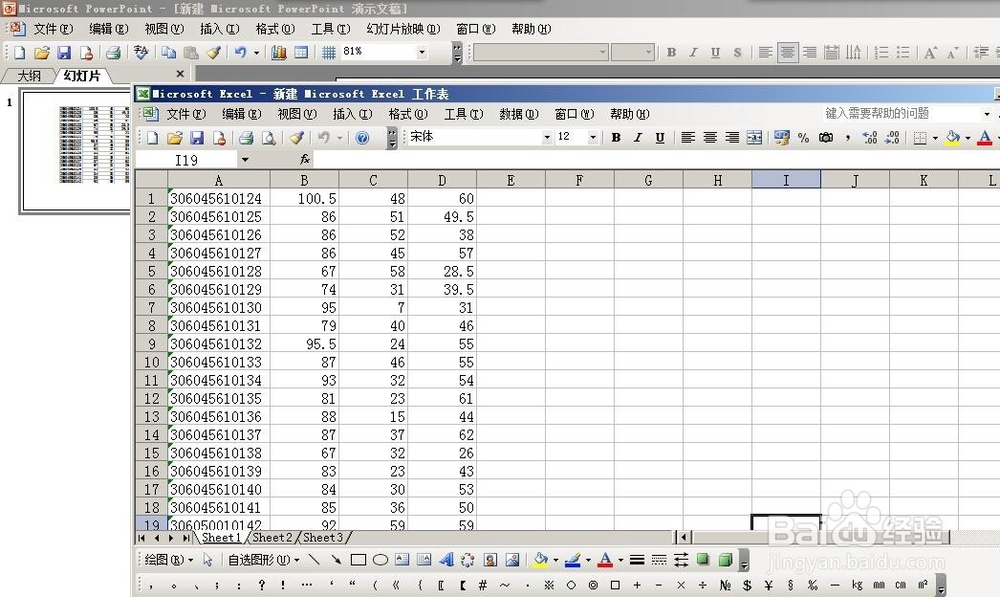Click the PowerPoint New document icon

tap(19, 52)
